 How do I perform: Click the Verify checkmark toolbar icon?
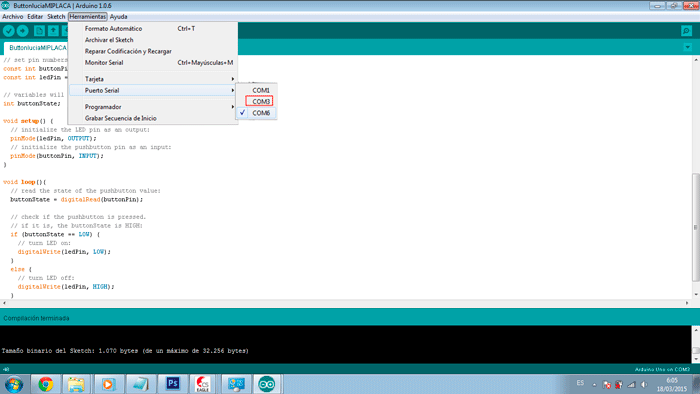pos(8,31)
